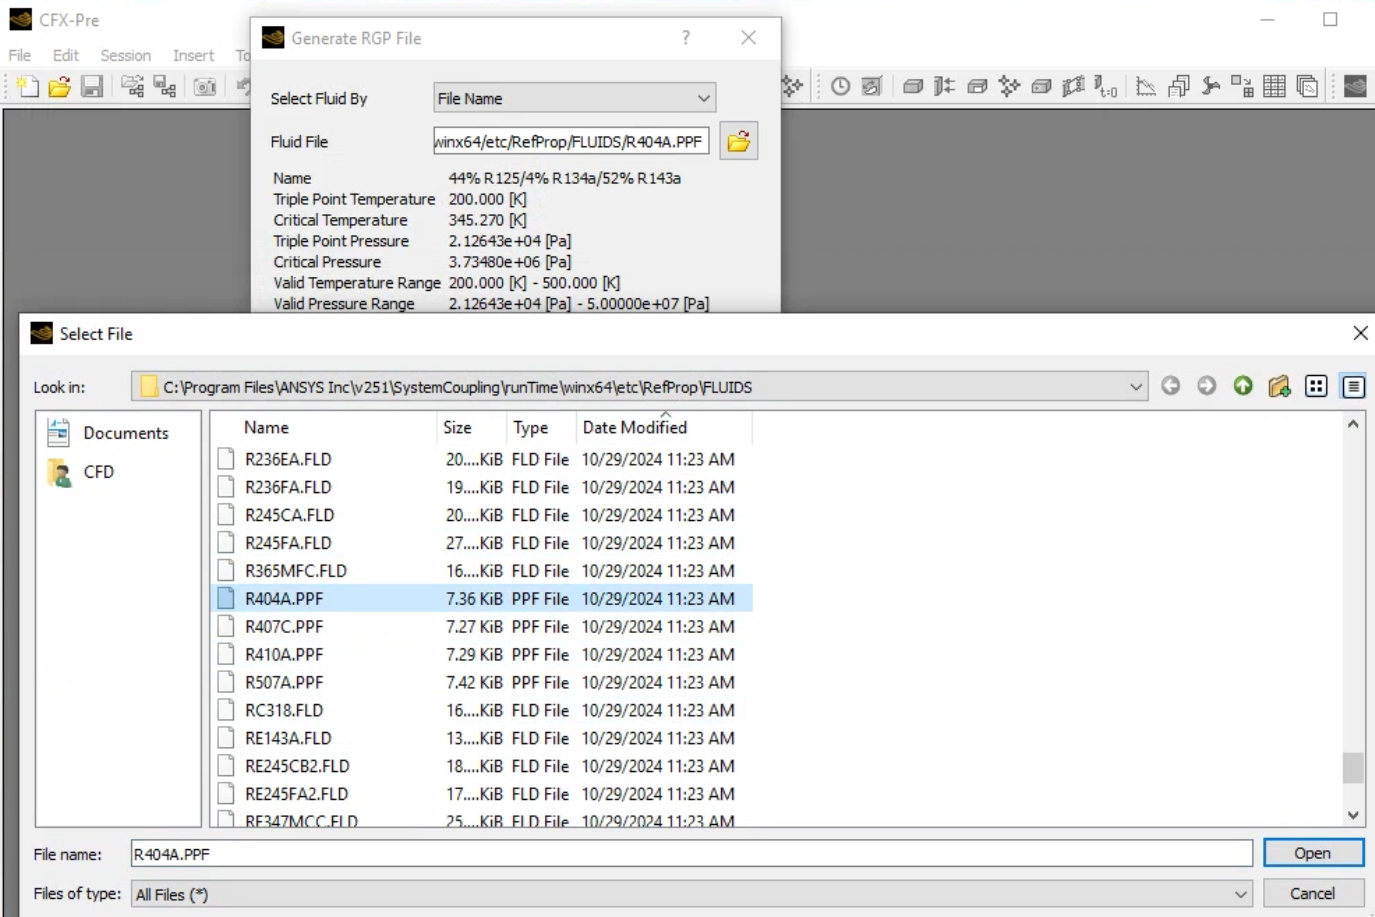
Task: Take a snapshot with the camera toolbar icon
Action: click(207, 86)
